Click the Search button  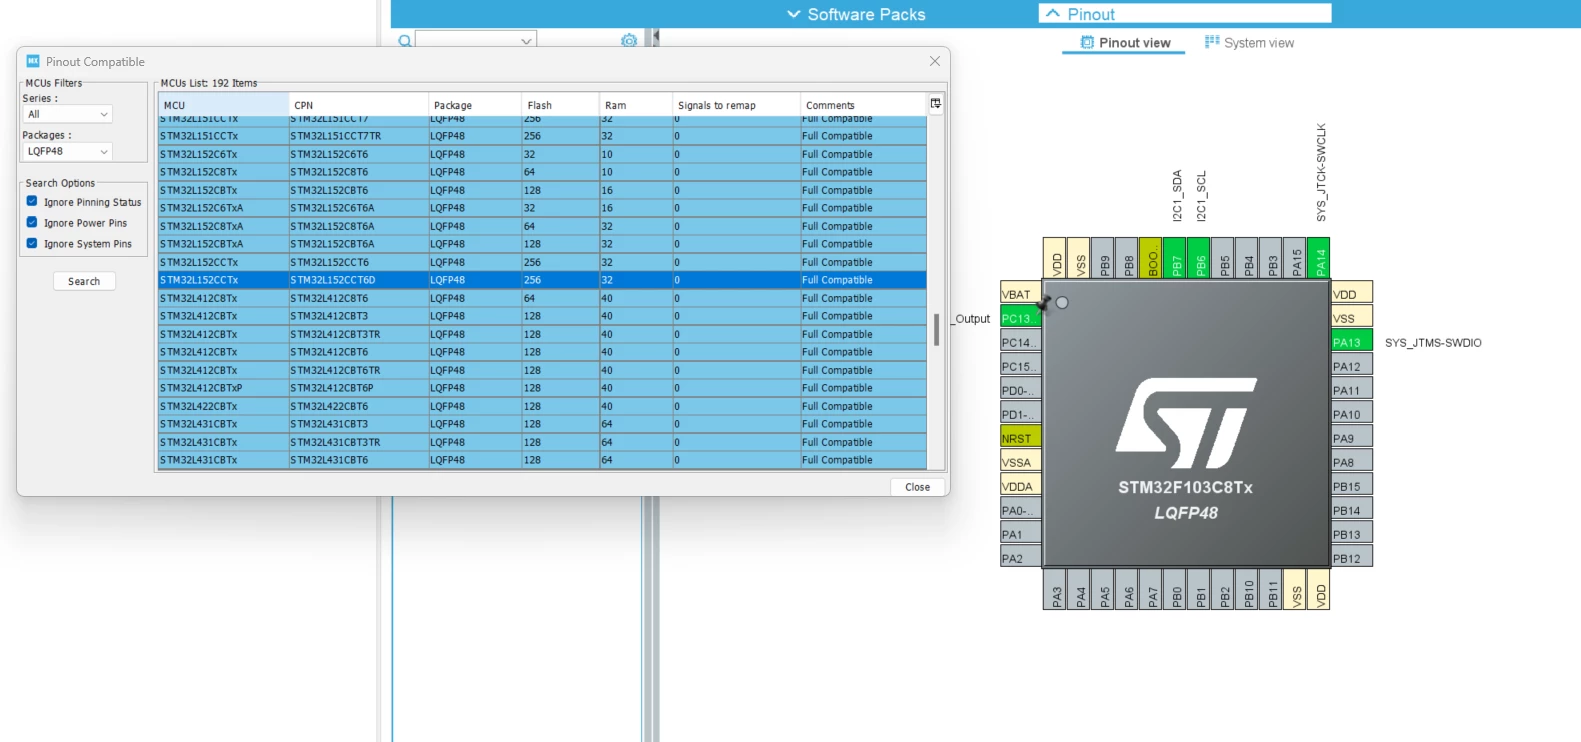tap(84, 281)
